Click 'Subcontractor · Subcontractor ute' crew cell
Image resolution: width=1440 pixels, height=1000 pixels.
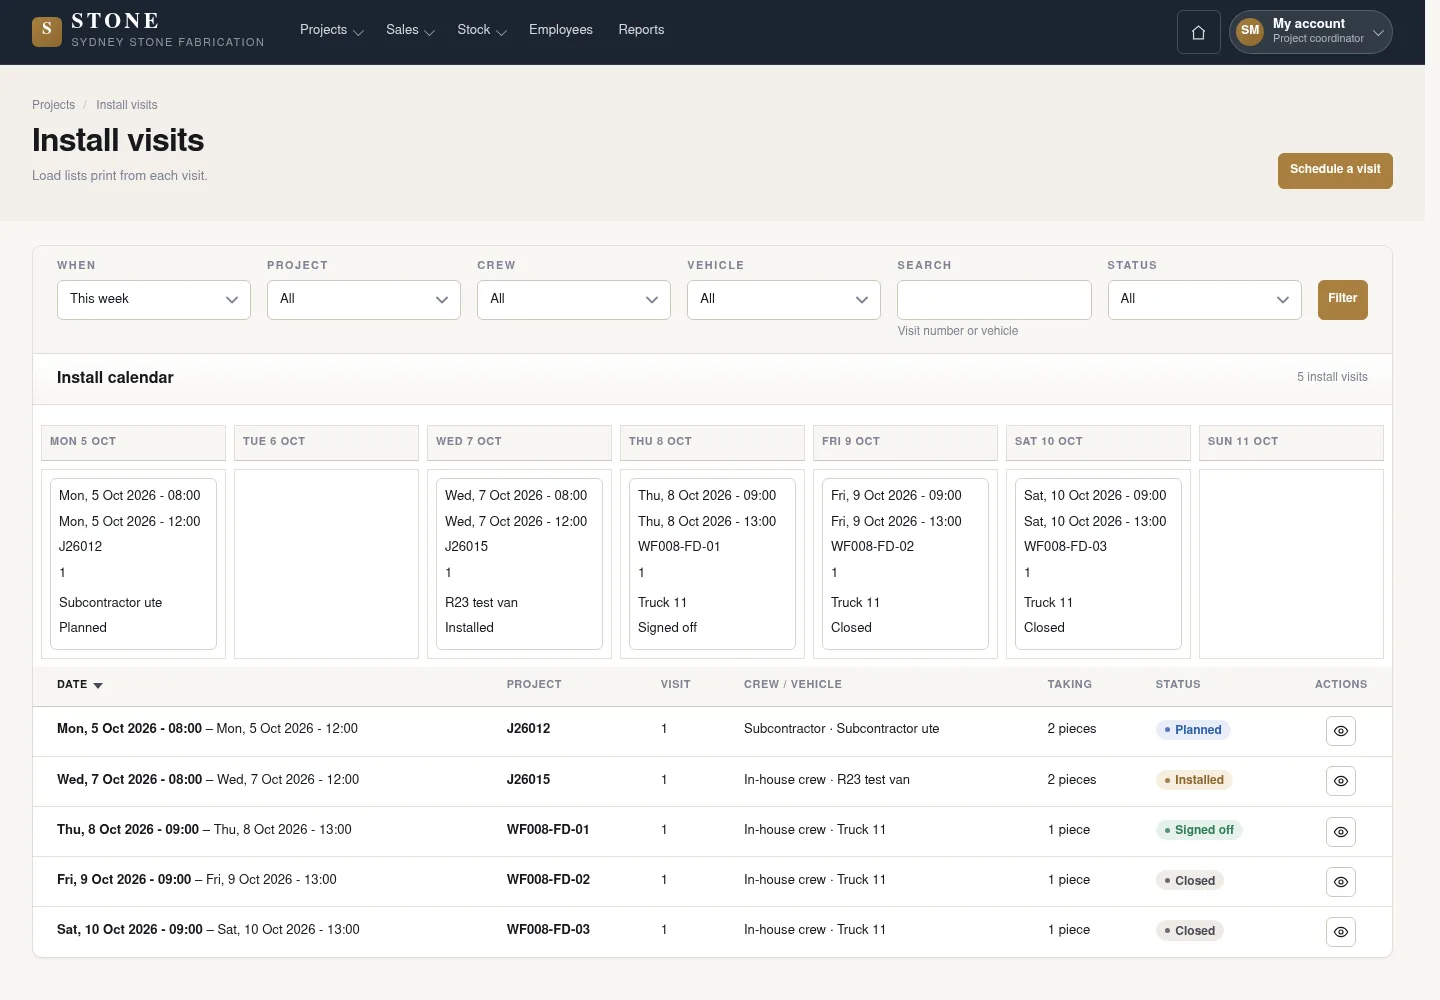pyautogui.click(x=842, y=729)
